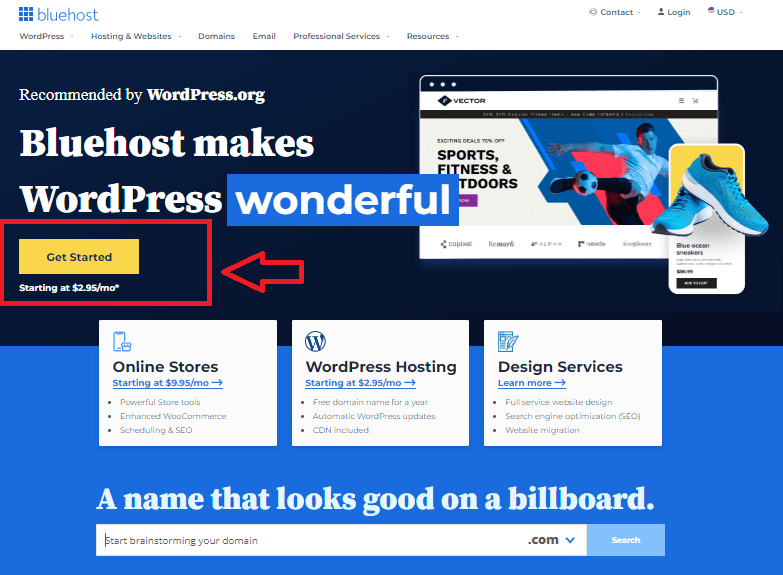The width and height of the screenshot is (783, 575).
Task: Click the Online Stores heading
Action: click(x=165, y=367)
